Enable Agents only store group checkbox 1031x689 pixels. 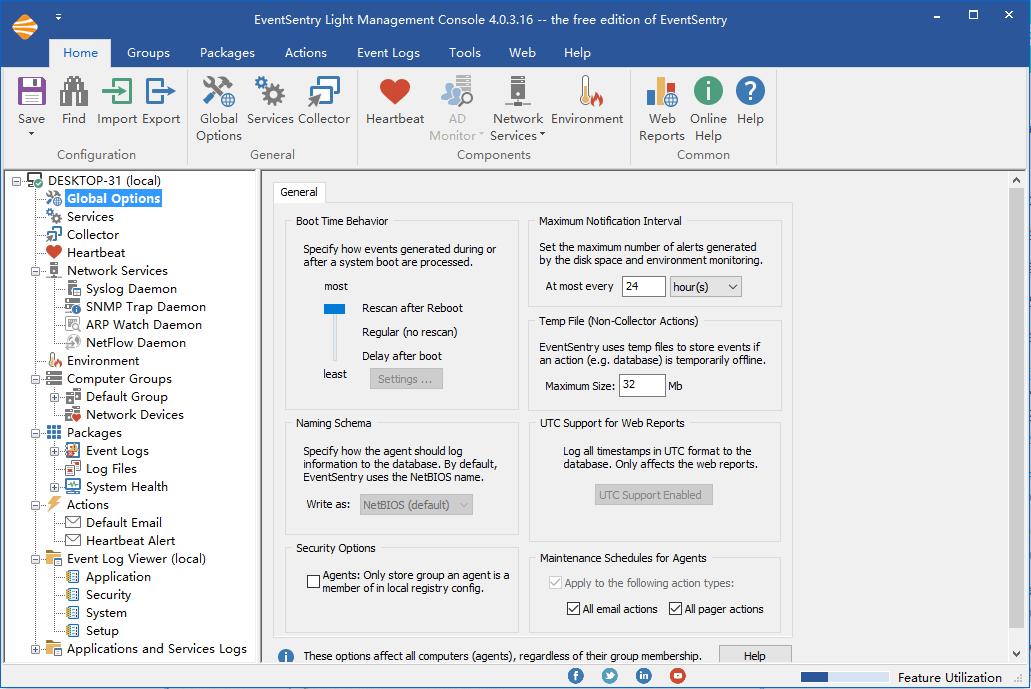pos(314,581)
